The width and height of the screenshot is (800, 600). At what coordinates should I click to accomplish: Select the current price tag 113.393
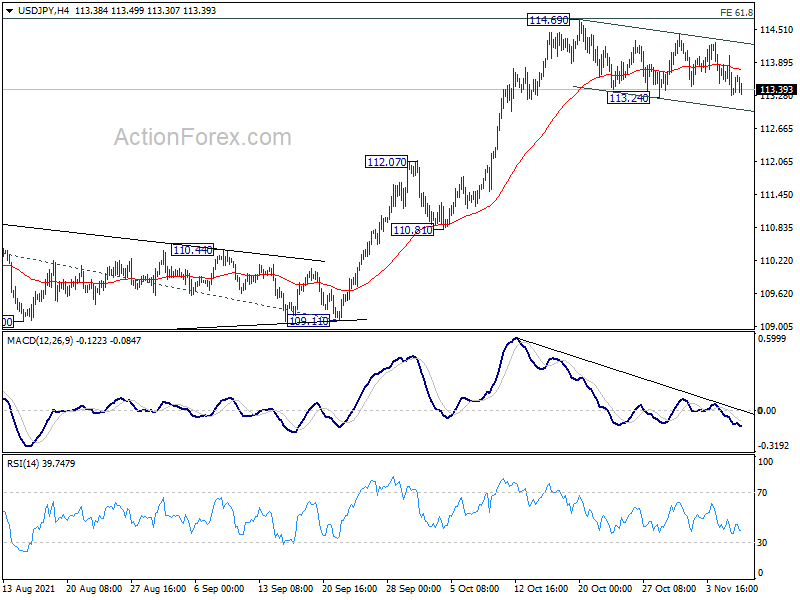point(776,90)
